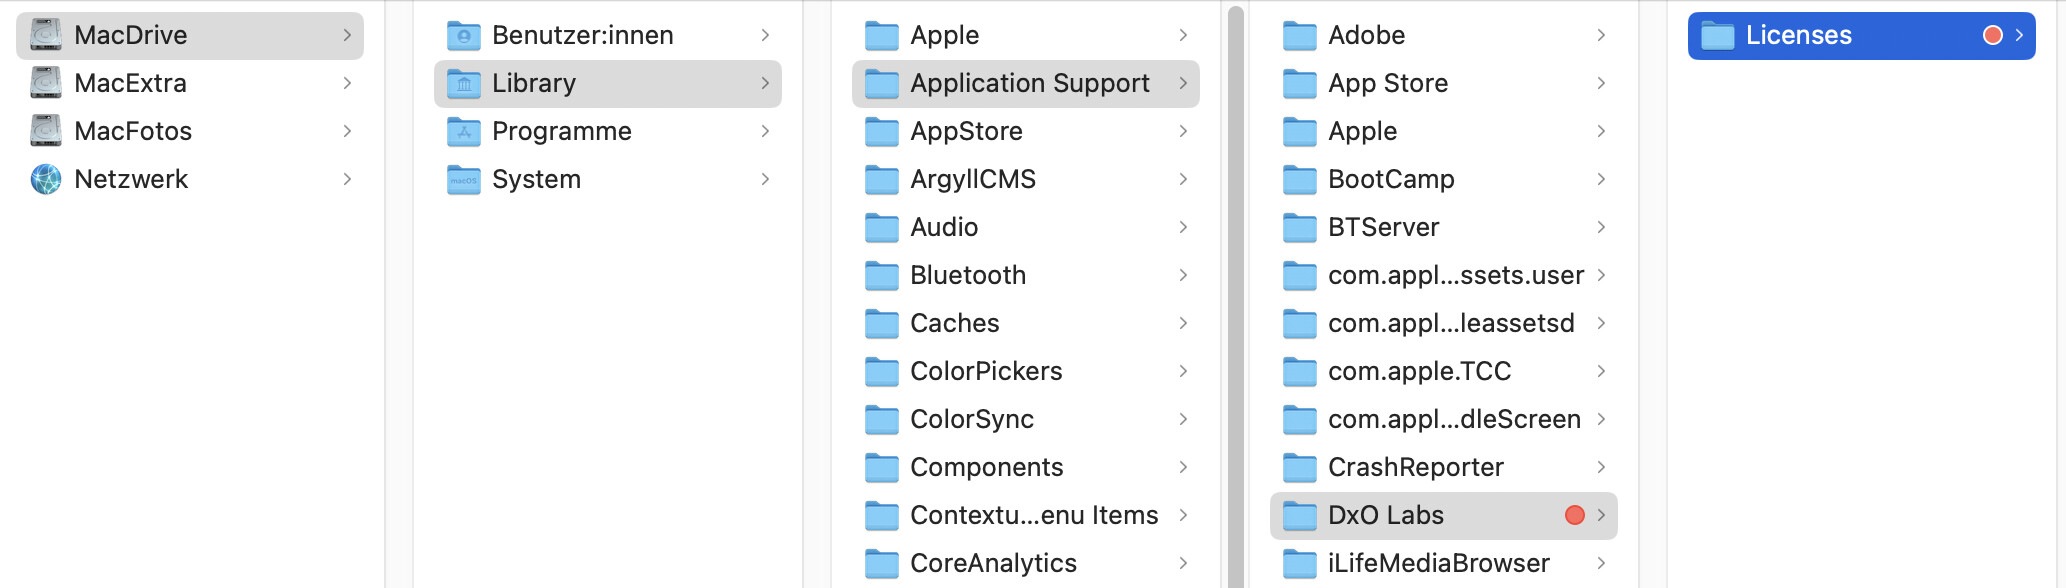Screen dimensions: 2066x588
Task: Select the BootCamp folder
Action: pos(1390,179)
